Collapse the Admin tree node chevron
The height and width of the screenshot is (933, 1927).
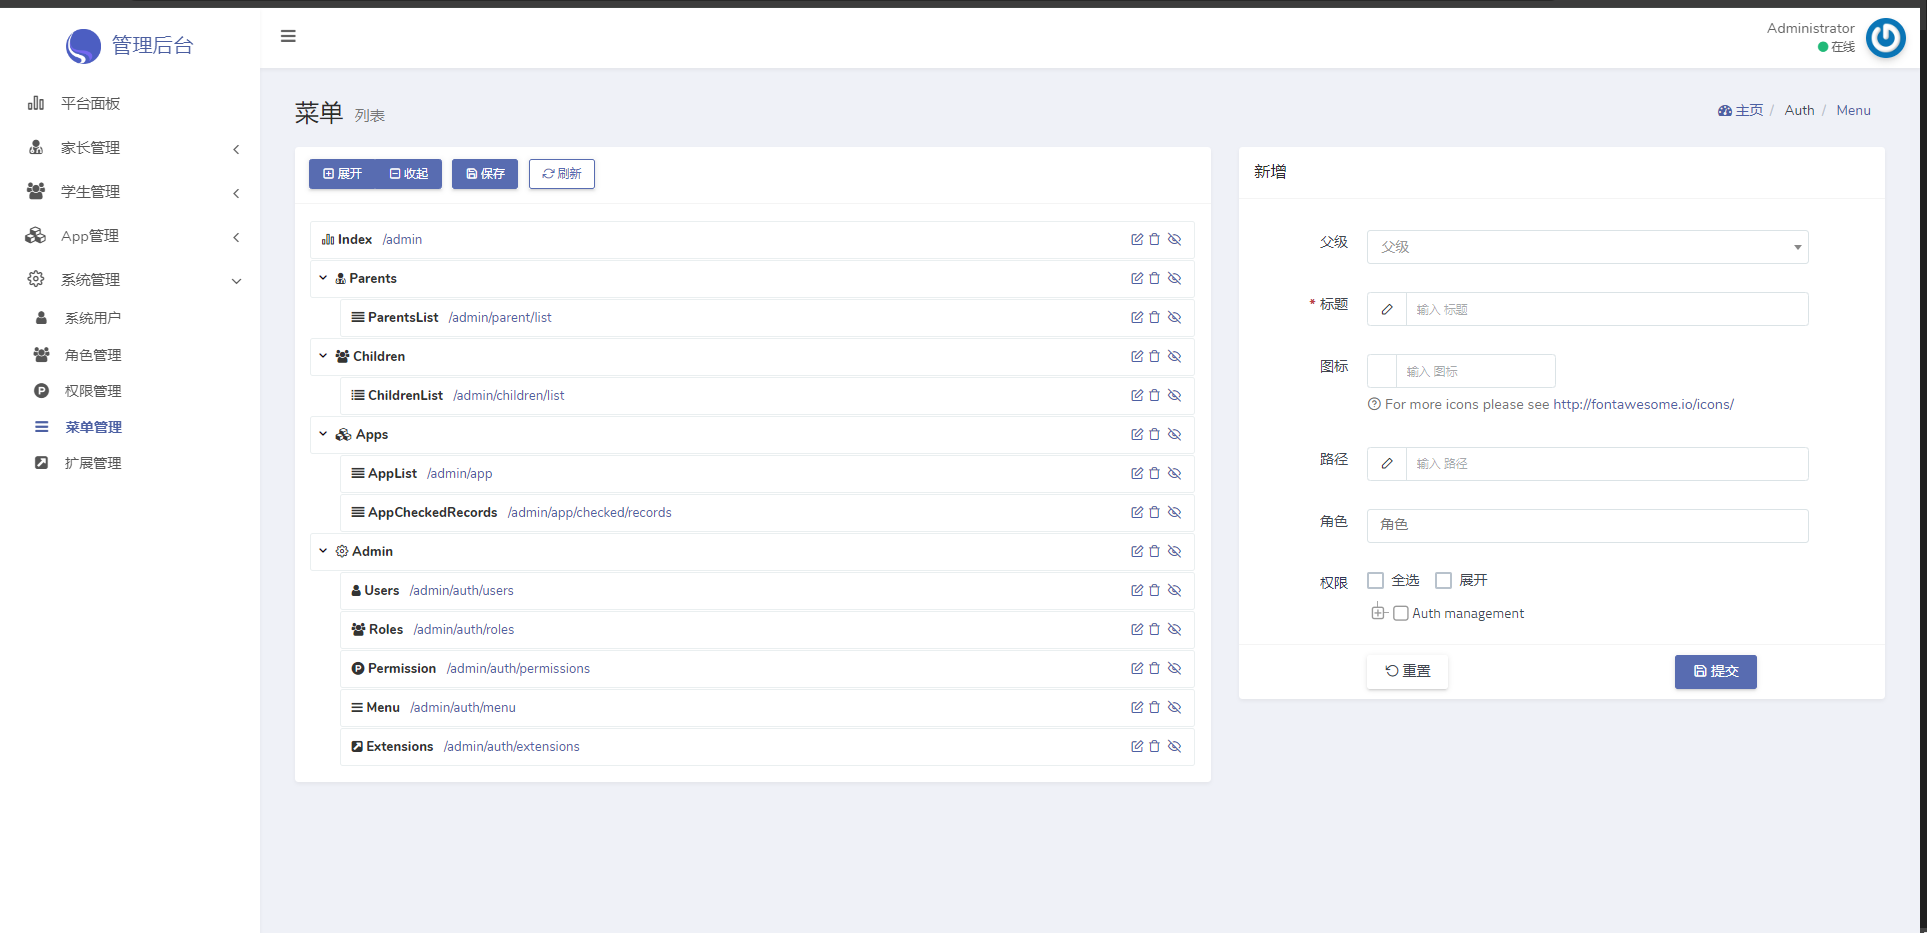click(x=323, y=551)
